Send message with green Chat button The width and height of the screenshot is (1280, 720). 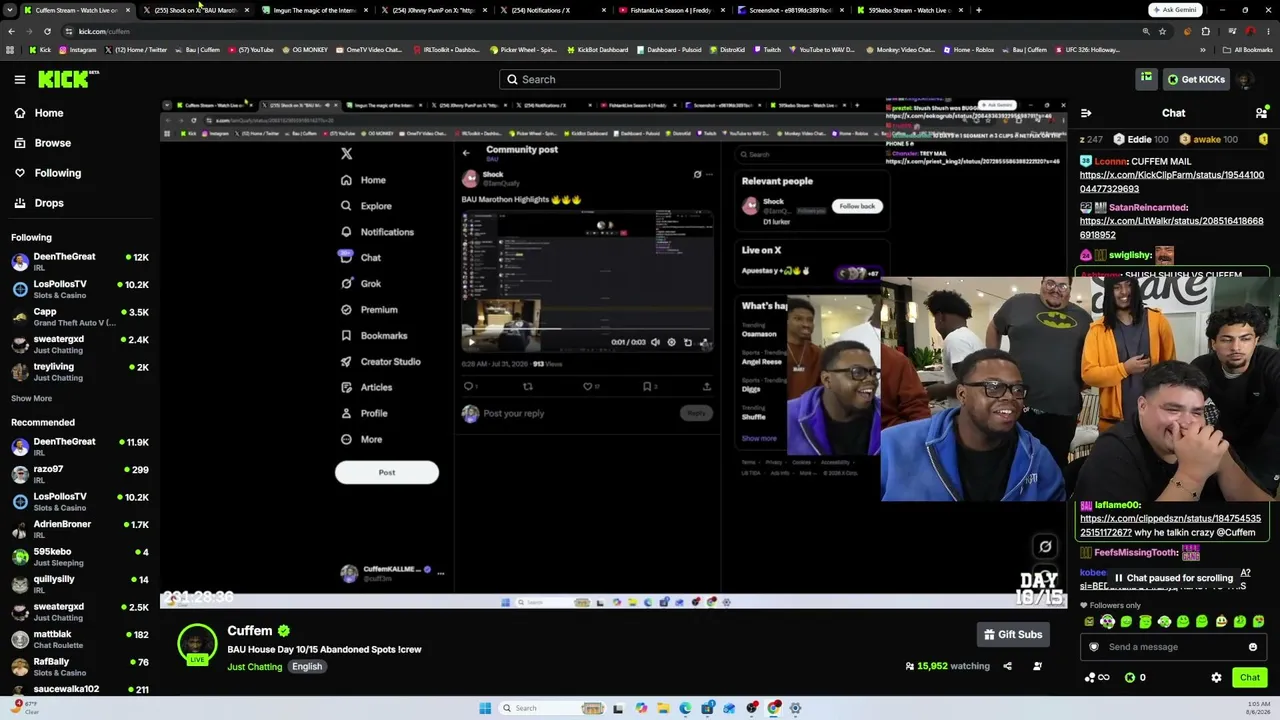[x=1250, y=678]
